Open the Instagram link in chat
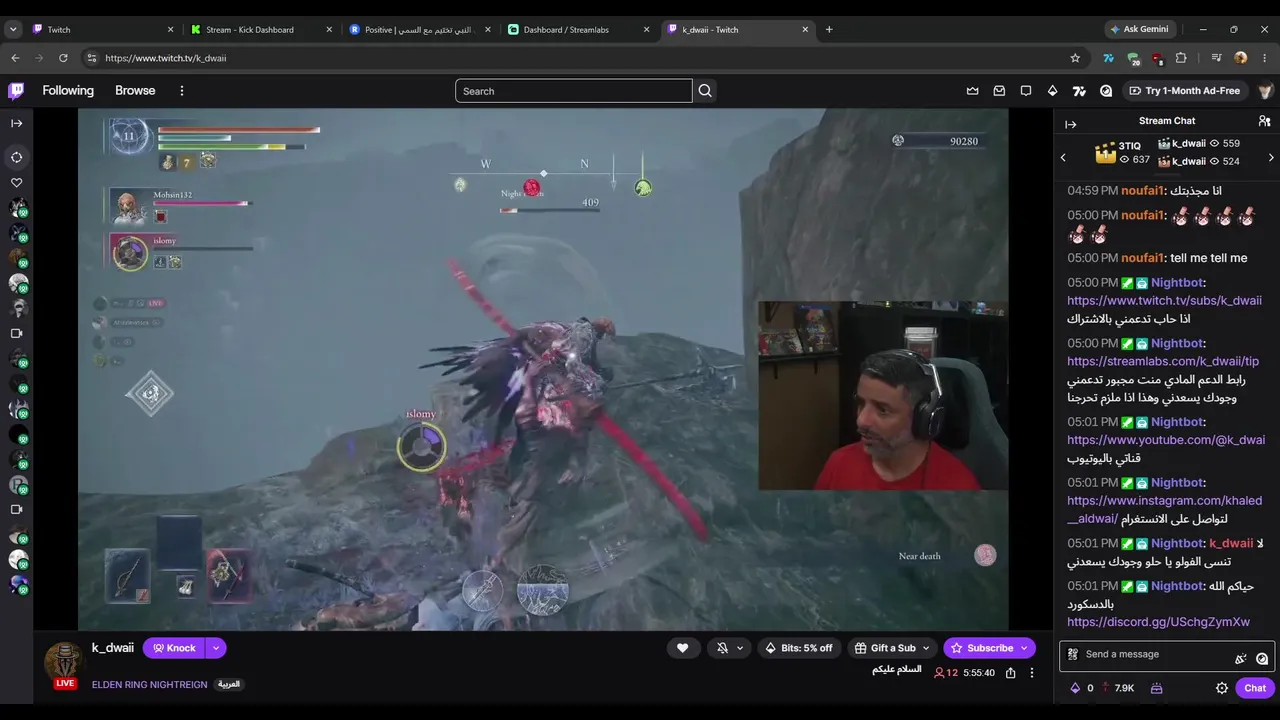This screenshot has height=720, width=1280. coord(1164,509)
